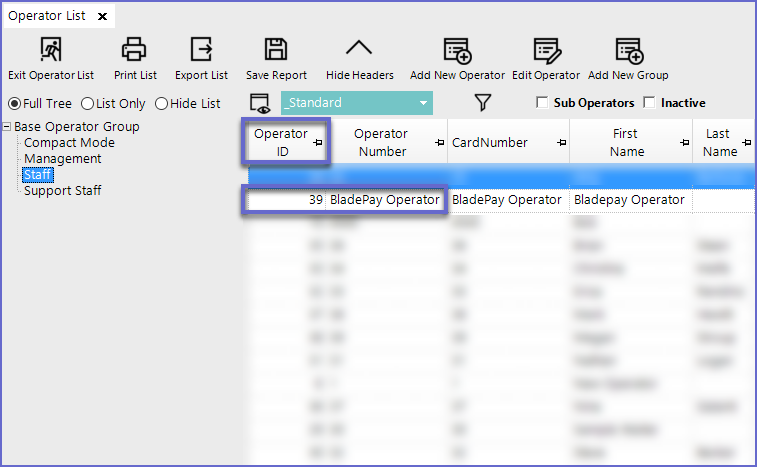Enable the Sub Operators checkbox

tap(542, 103)
